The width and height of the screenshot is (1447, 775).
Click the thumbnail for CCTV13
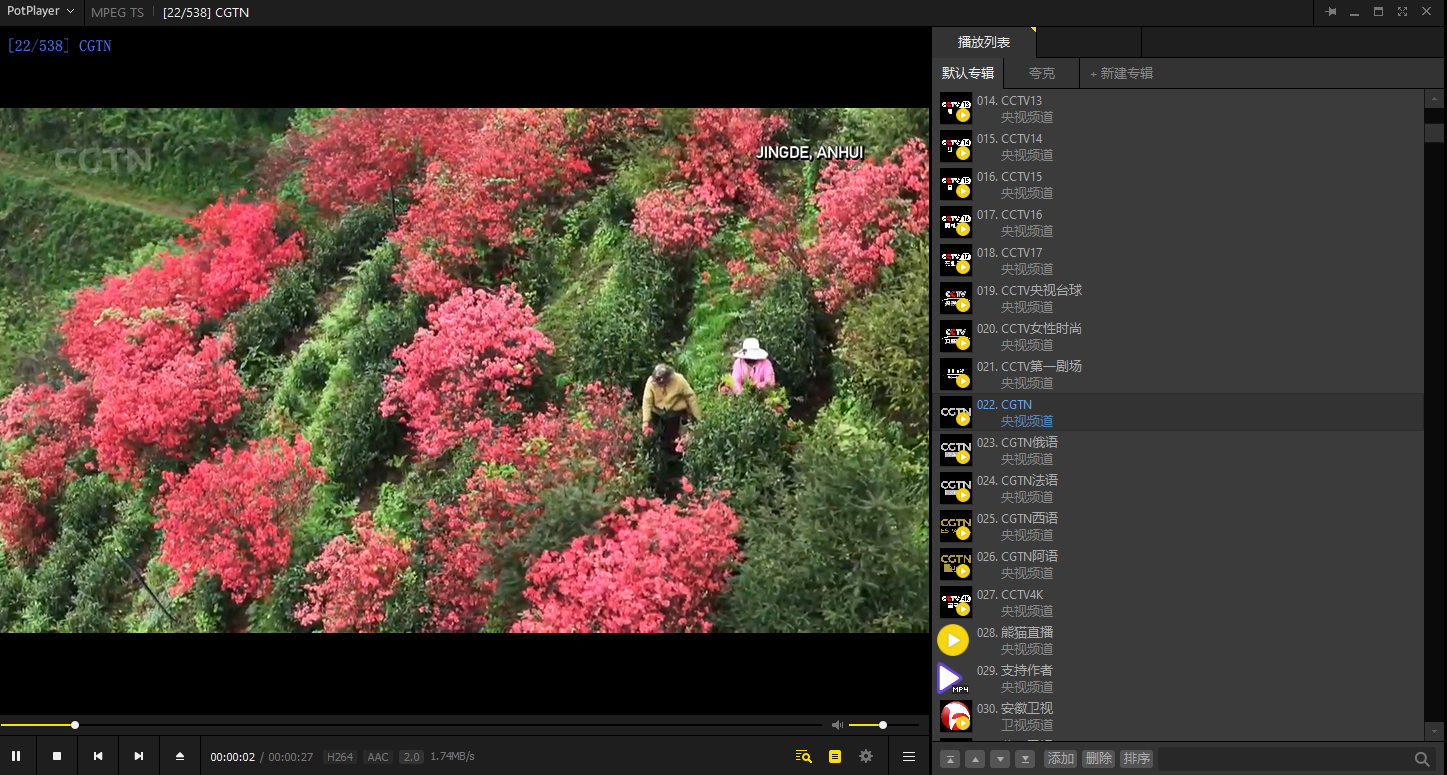coord(956,108)
